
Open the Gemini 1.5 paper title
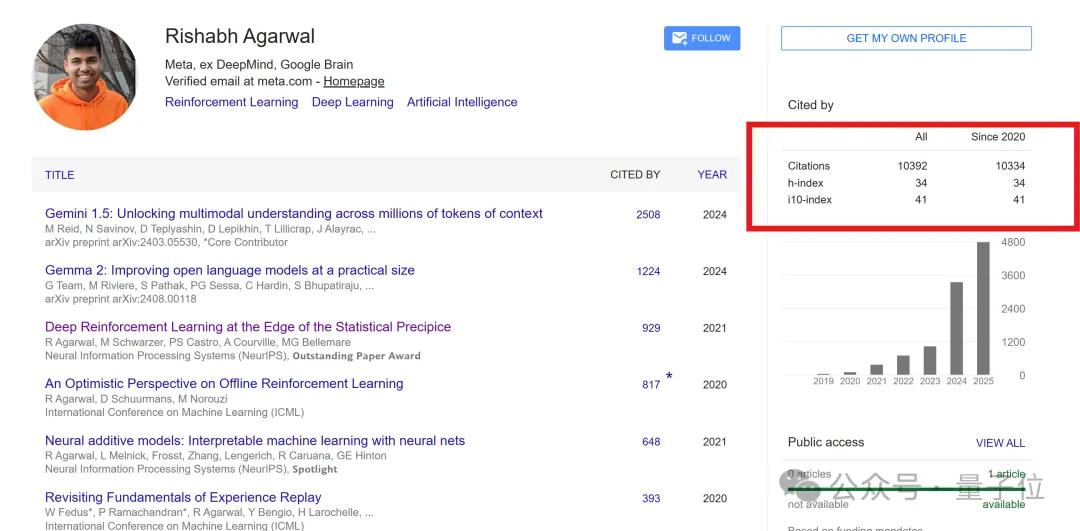294,213
